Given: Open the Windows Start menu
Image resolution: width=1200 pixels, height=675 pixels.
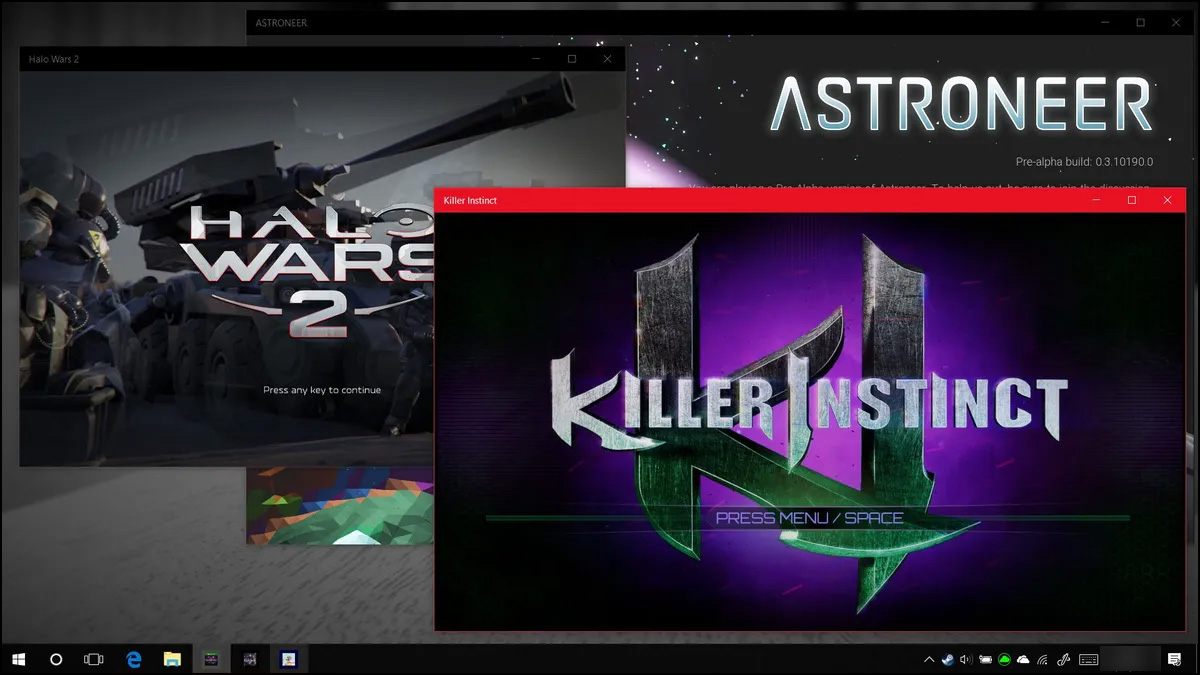Looking at the screenshot, I should tap(18, 659).
